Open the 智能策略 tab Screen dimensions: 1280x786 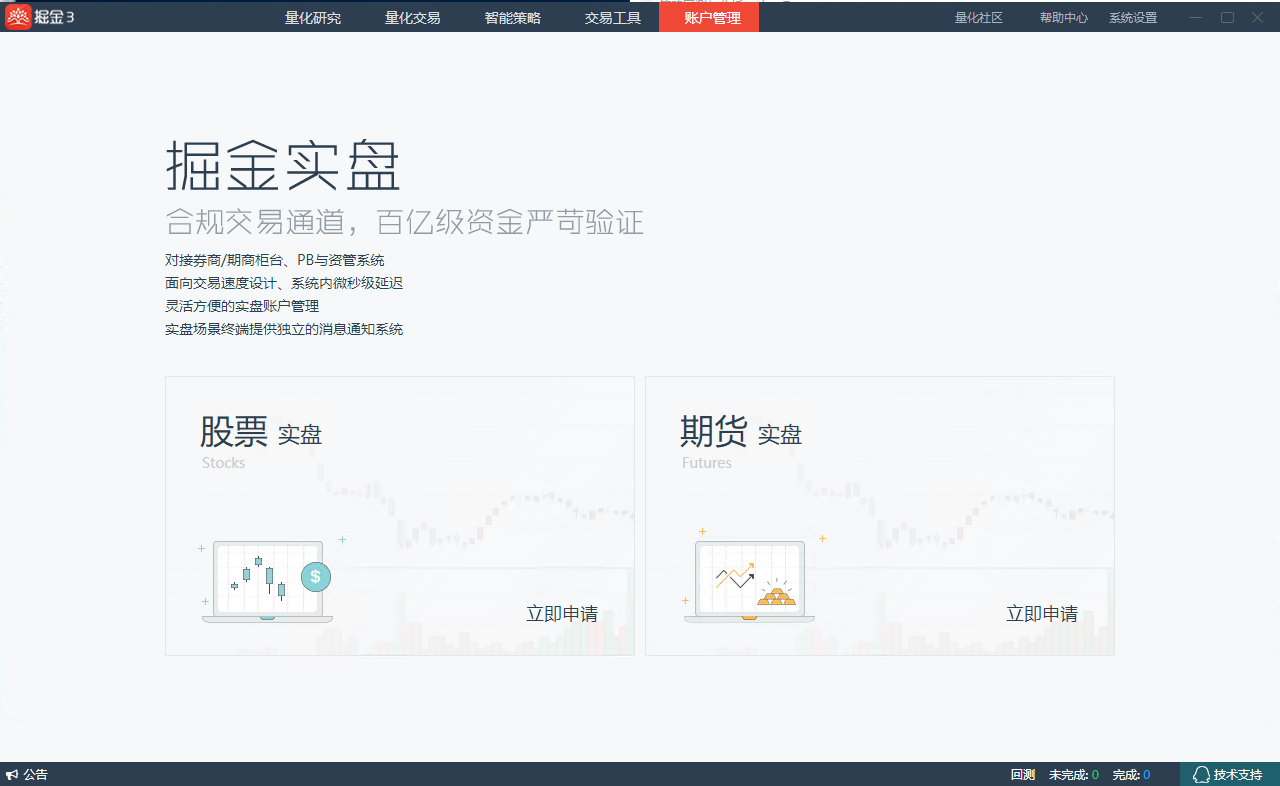513,18
